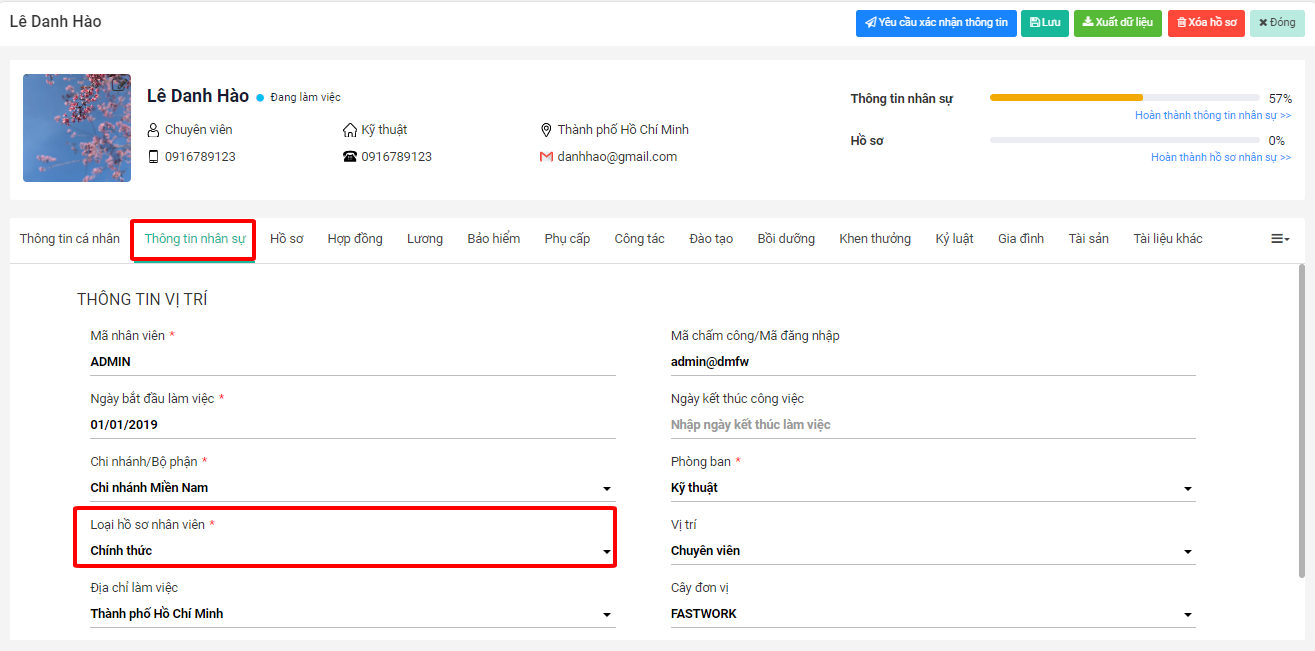Open the Vị trí dropdown
1315x651 pixels.
(1188, 552)
